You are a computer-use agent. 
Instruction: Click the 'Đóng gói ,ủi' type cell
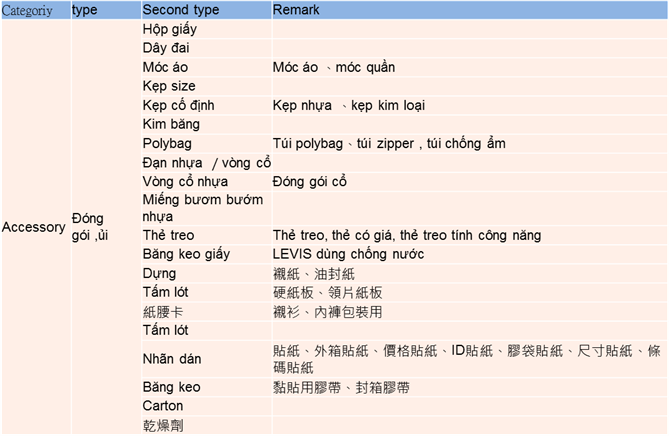tap(91, 227)
